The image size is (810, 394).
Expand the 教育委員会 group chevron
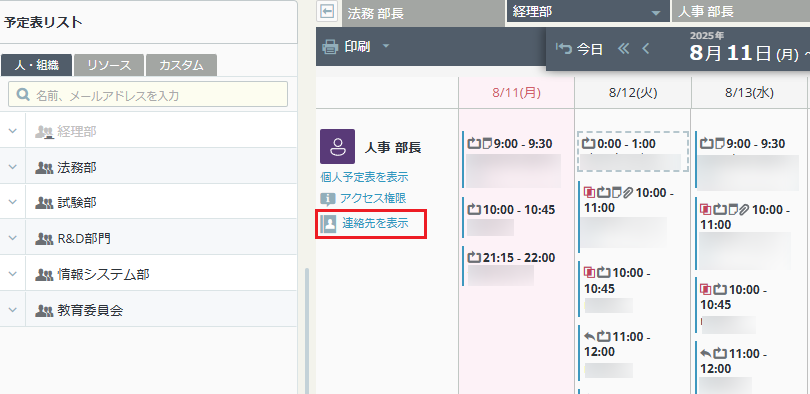click(x=12, y=310)
